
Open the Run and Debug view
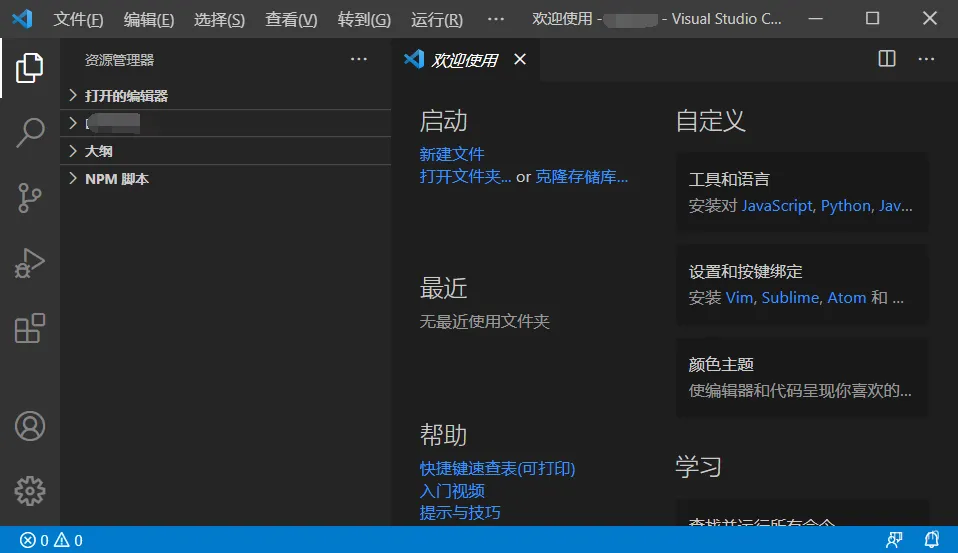[x=29, y=263]
